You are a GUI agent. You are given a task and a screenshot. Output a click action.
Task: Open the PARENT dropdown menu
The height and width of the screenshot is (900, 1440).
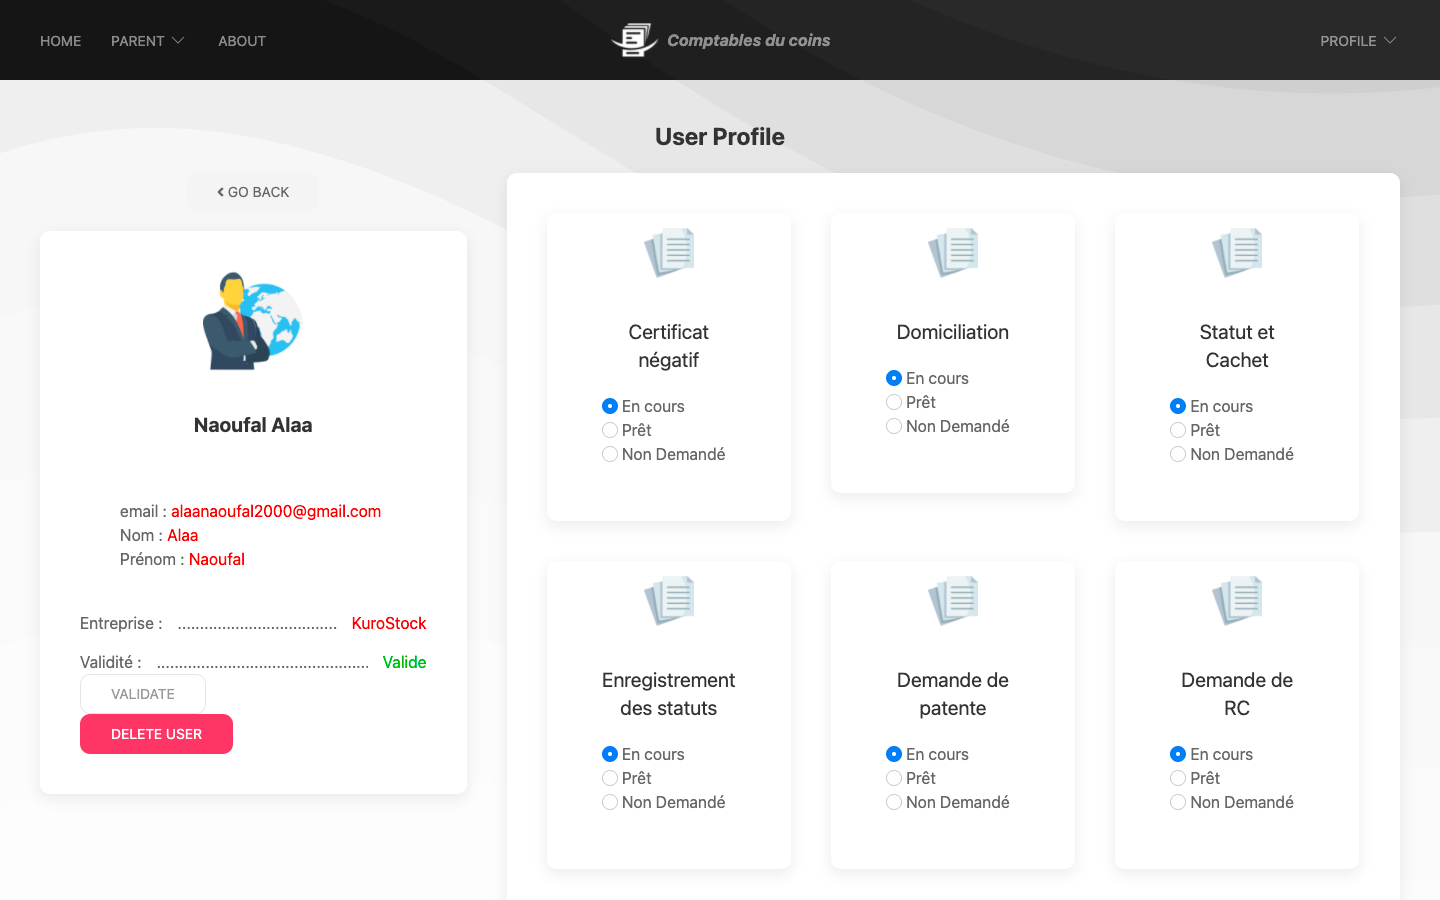[147, 41]
